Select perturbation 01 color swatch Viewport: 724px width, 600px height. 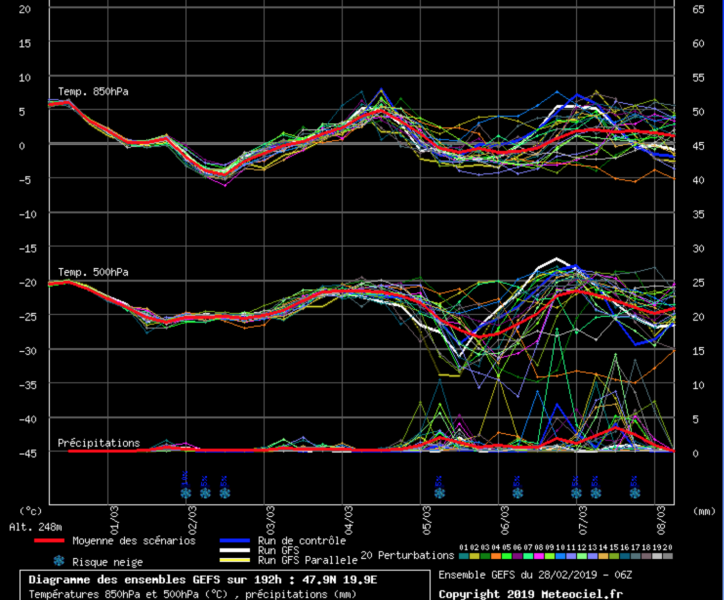click(x=464, y=556)
